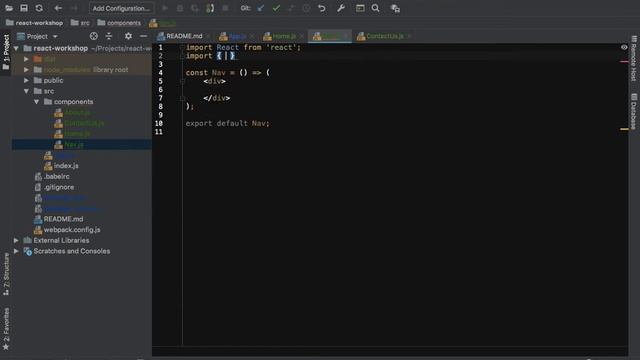This screenshot has height=360, width=640.
Task: Click the Collapse All icon in Project panel
Action: [109, 36]
